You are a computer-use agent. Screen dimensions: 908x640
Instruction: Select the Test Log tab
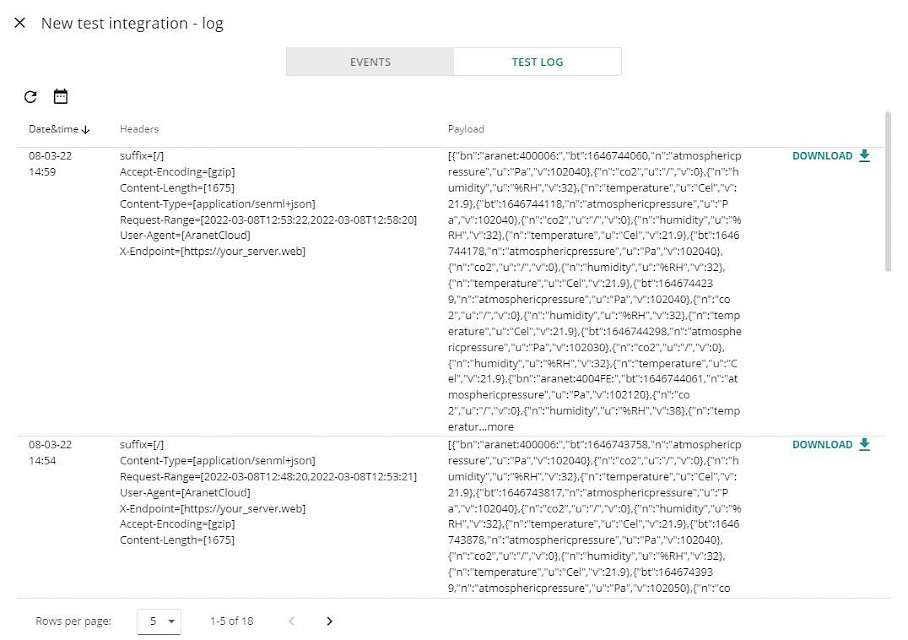pyautogui.click(x=537, y=62)
